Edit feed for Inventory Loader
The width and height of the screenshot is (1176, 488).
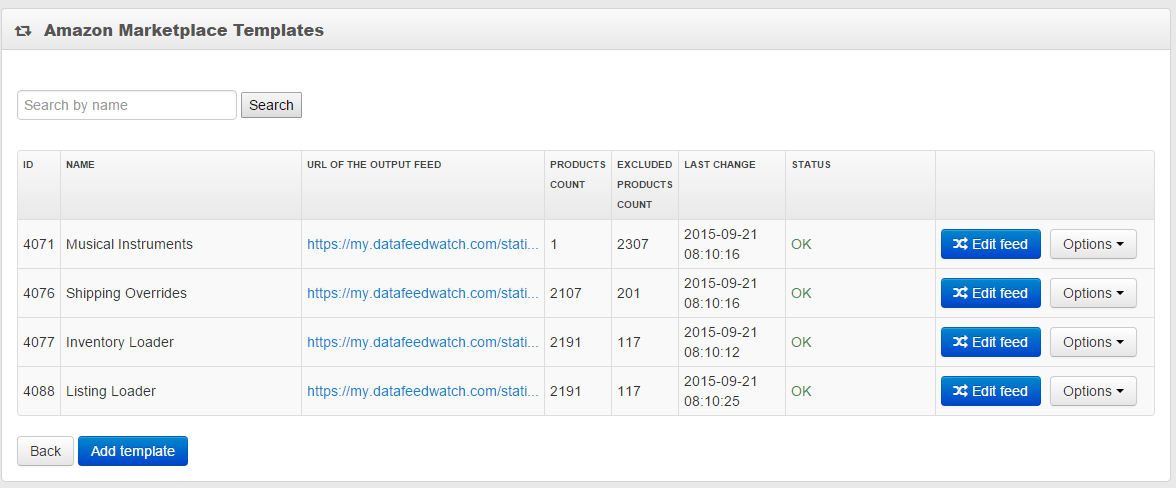[x=991, y=342]
